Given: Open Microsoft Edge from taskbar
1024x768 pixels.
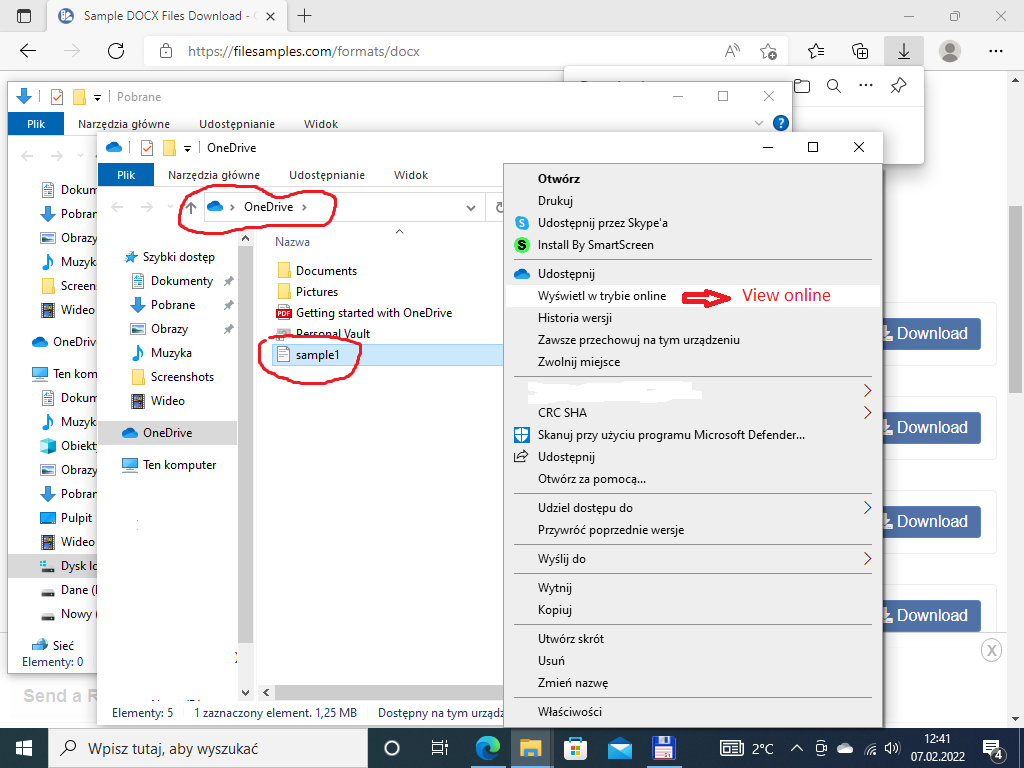Looking at the screenshot, I should click(487, 748).
